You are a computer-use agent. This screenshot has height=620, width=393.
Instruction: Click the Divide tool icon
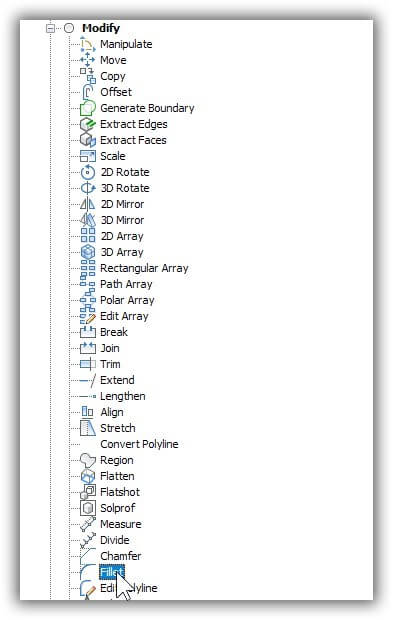(x=88, y=540)
